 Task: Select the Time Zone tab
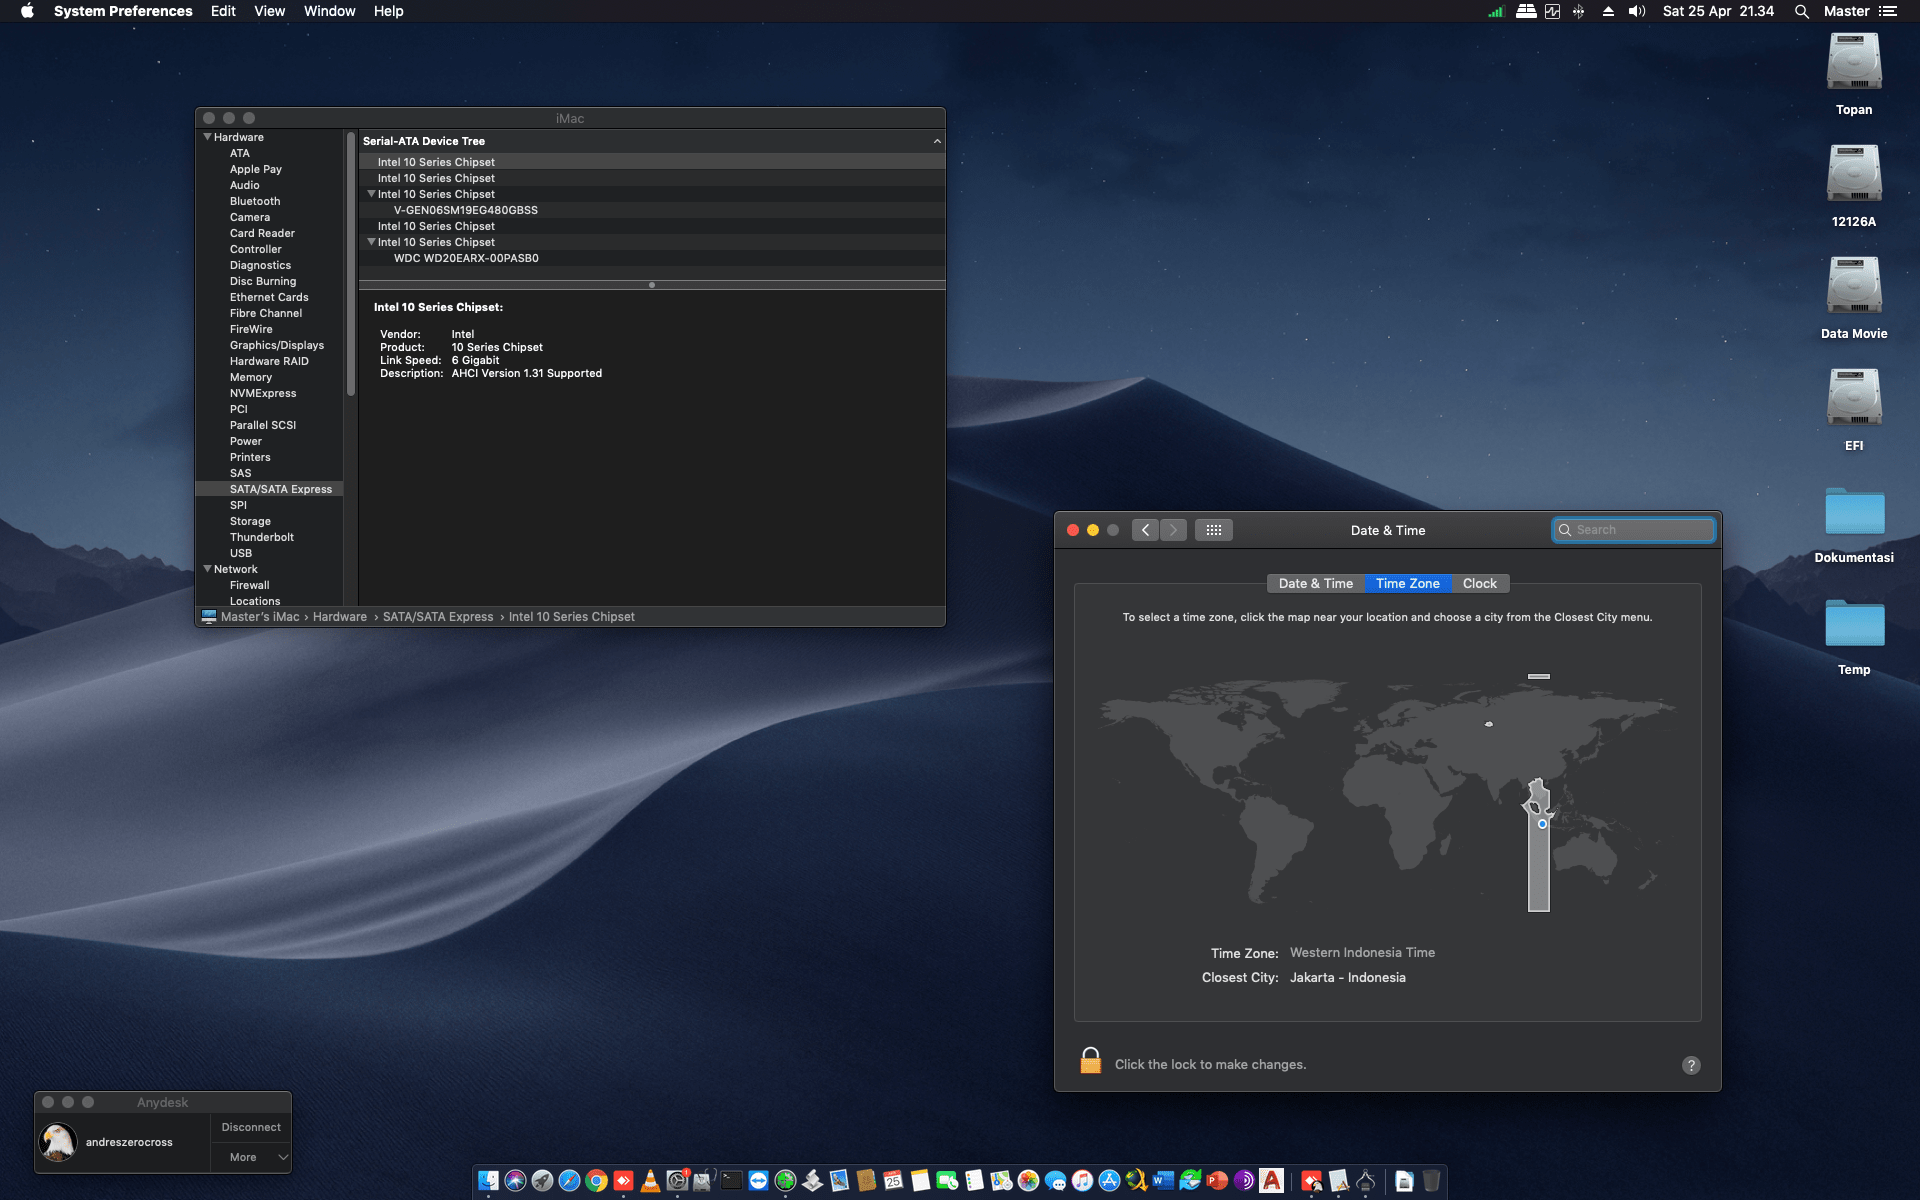click(x=1407, y=584)
